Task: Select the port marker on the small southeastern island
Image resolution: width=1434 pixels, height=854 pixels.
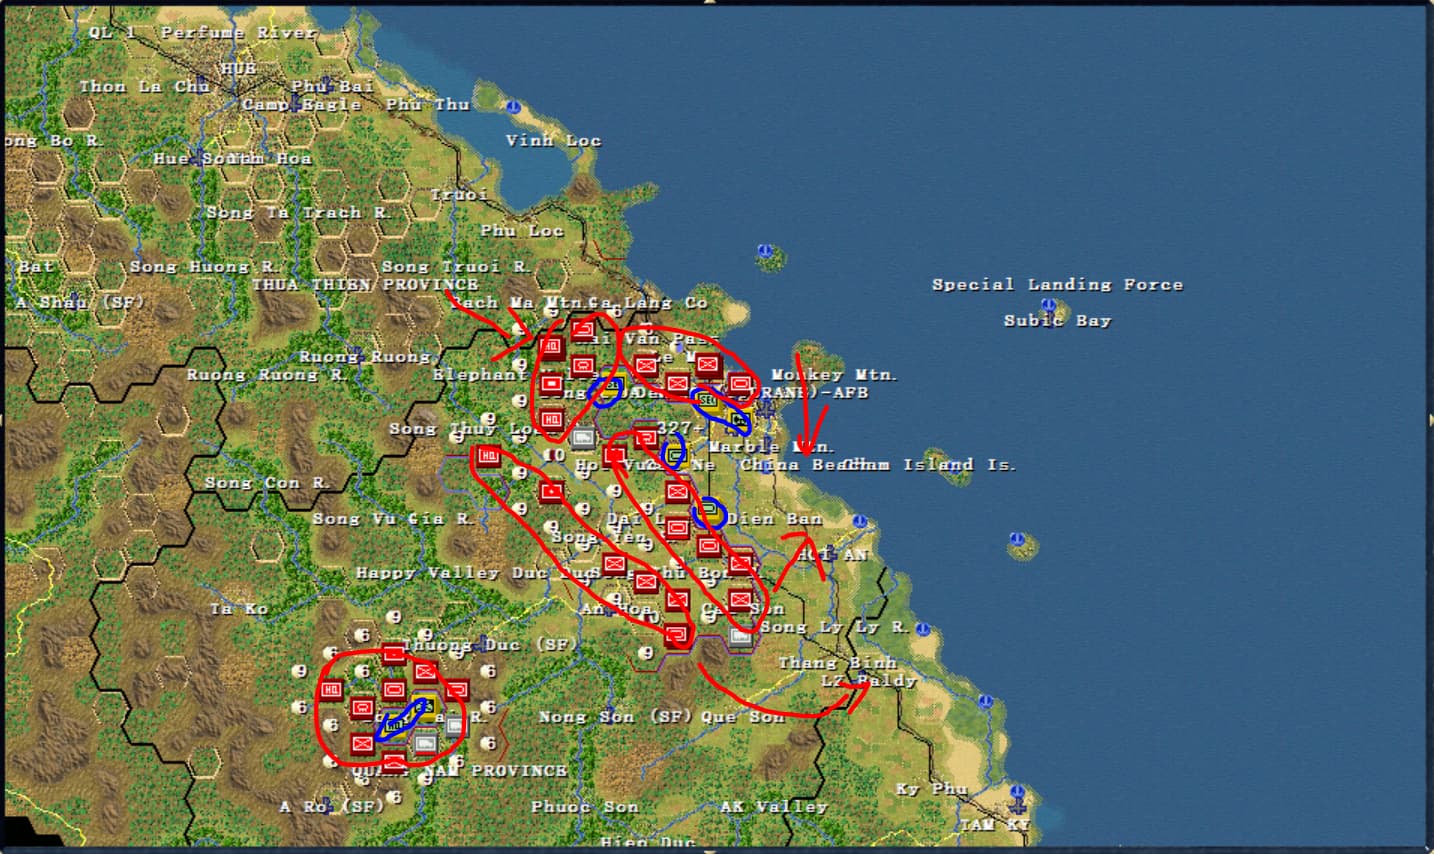Action: [x=1017, y=540]
